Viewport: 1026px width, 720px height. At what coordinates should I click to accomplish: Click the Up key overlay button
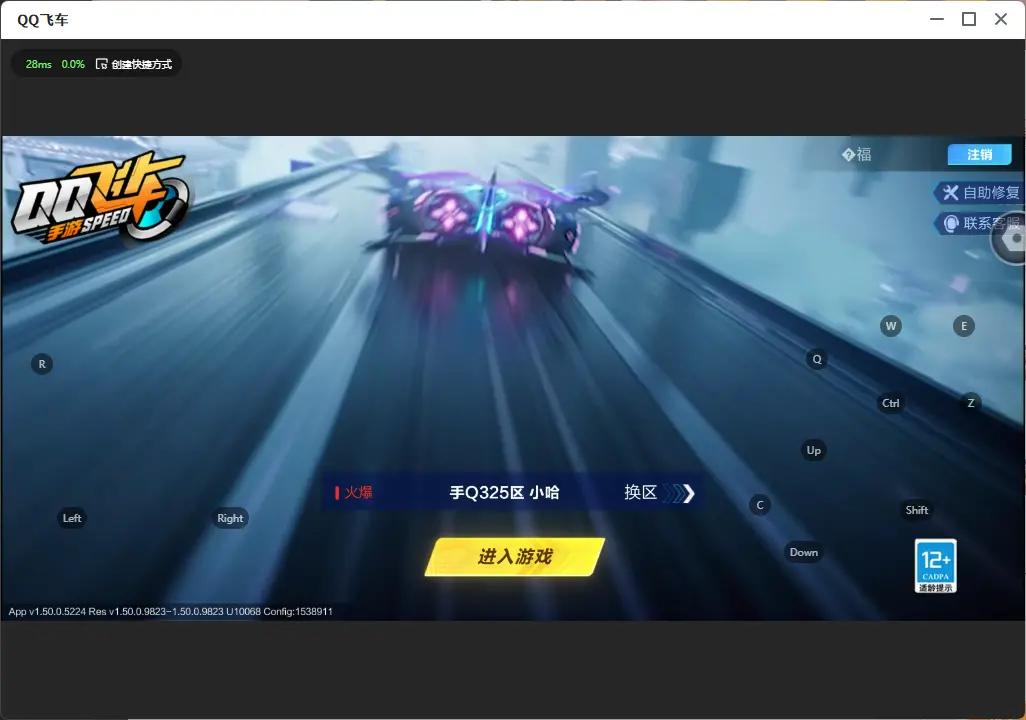813,450
